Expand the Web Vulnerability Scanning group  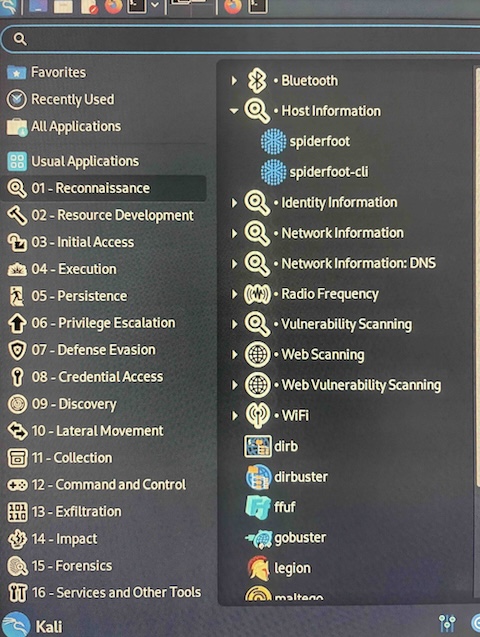coord(234,385)
